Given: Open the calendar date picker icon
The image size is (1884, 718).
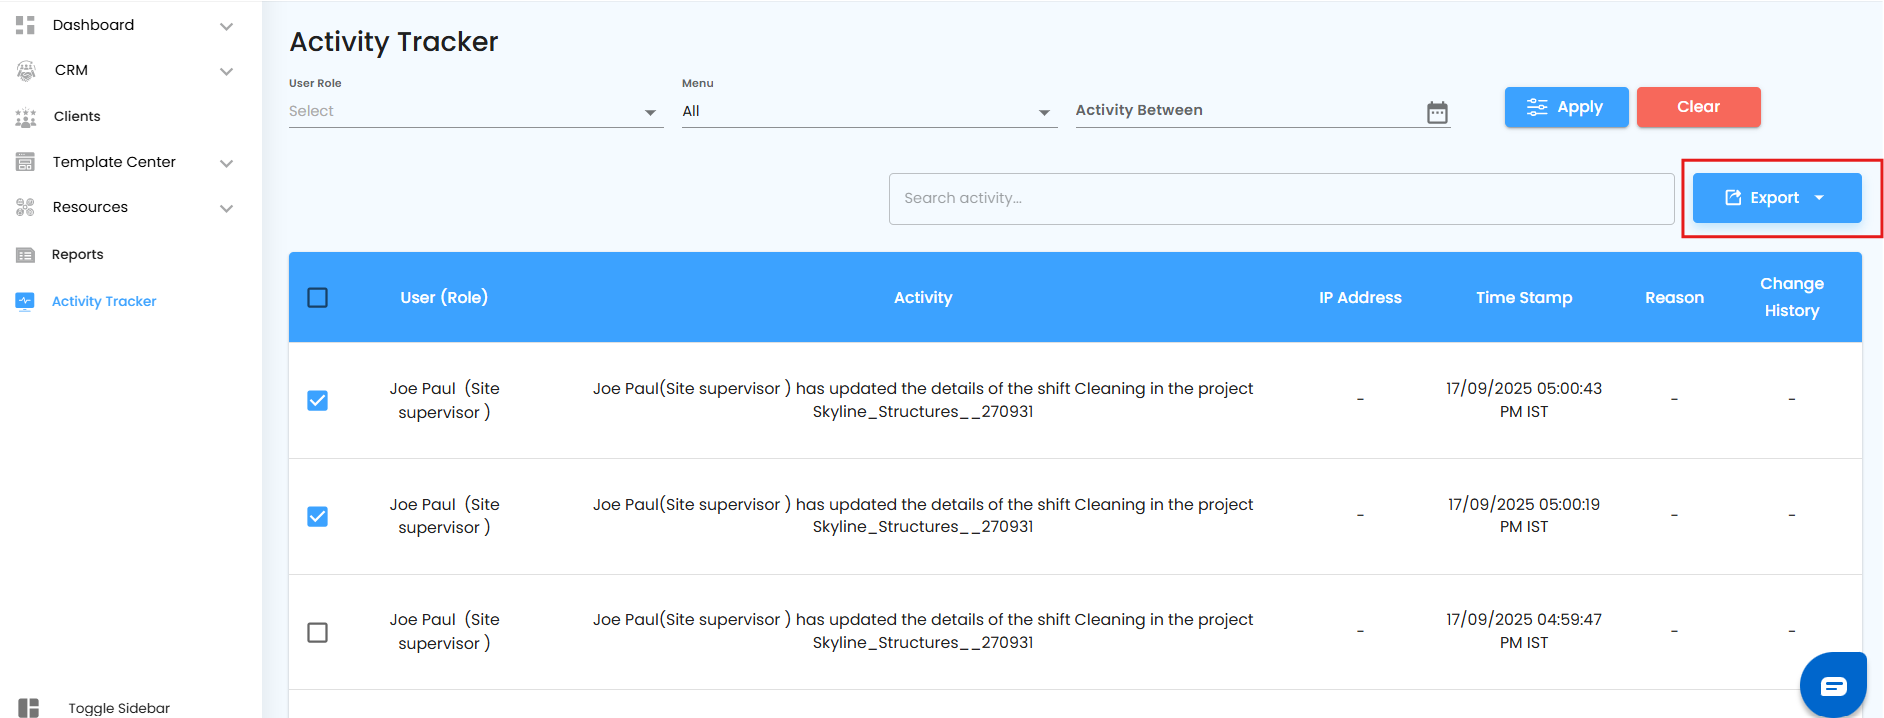Looking at the screenshot, I should 1437,112.
